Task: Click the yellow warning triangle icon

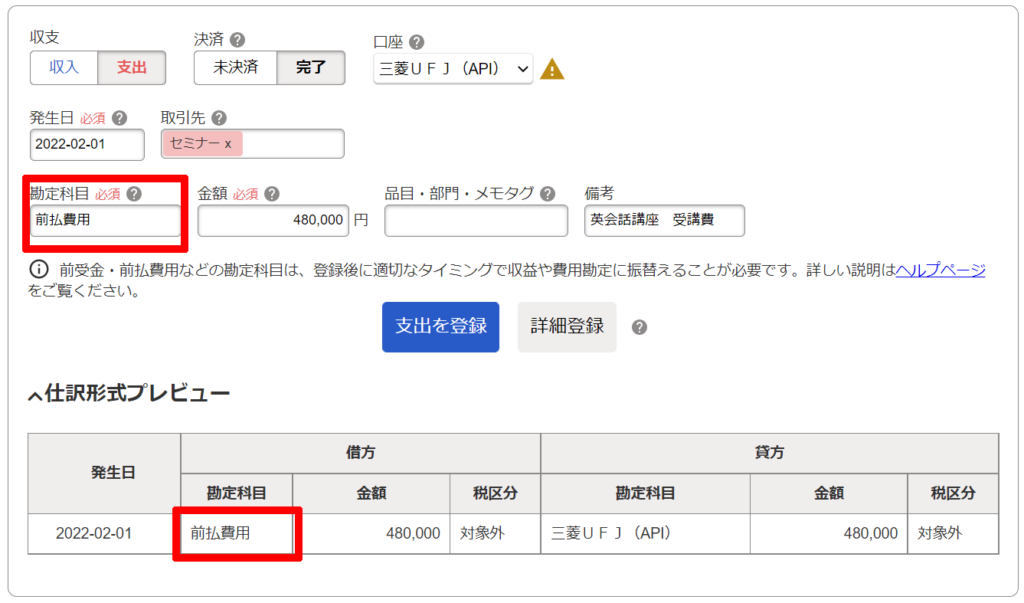Action: (x=552, y=69)
